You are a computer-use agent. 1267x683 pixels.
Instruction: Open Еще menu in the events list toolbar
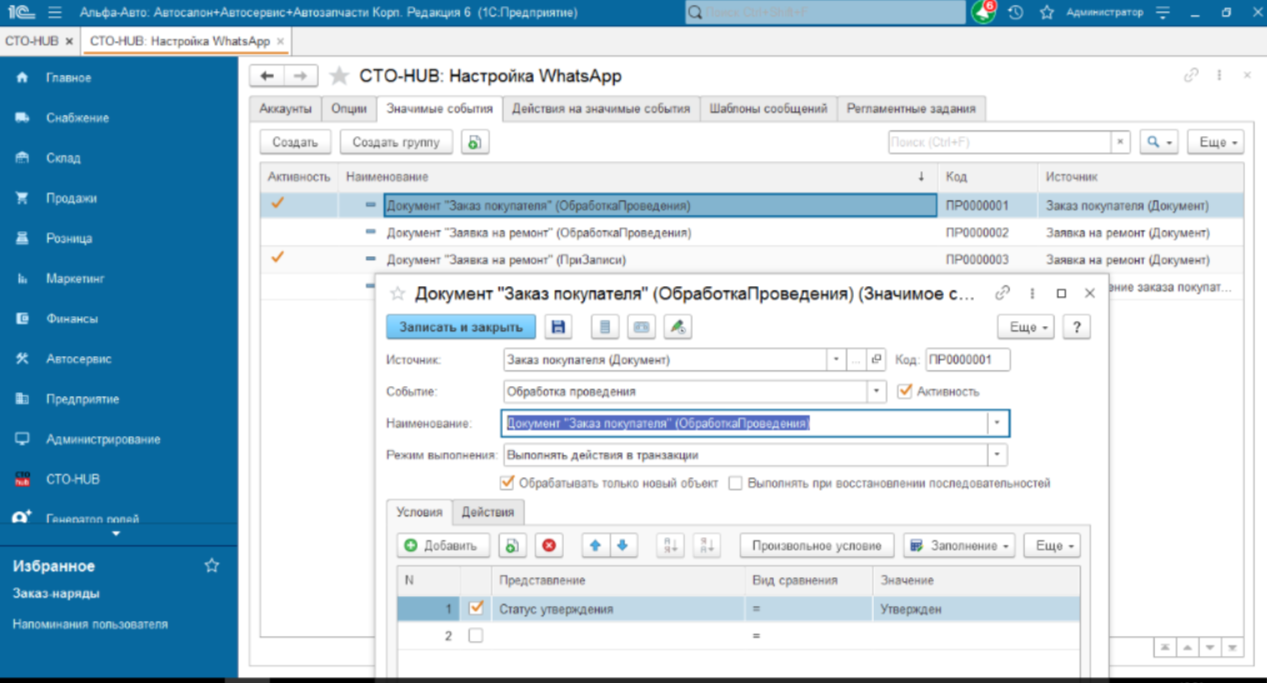(1216, 142)
